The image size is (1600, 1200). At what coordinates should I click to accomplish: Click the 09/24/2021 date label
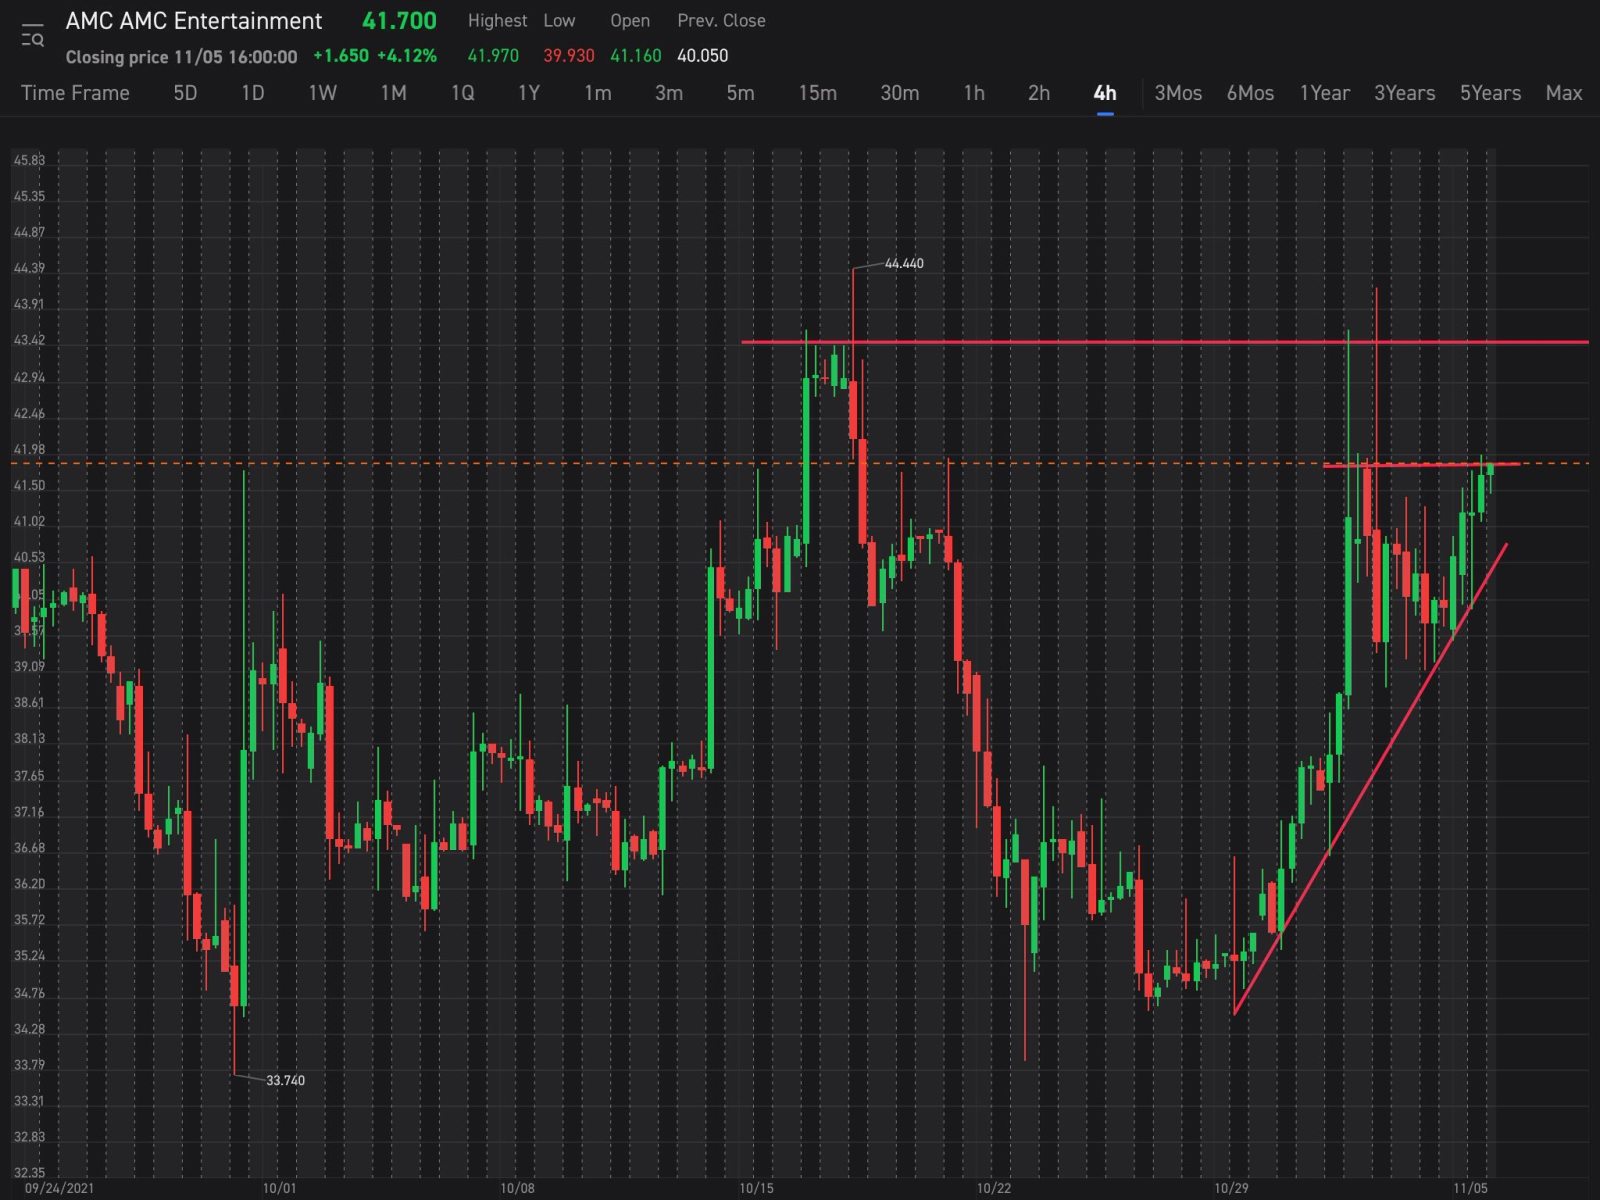(59, 1188)
